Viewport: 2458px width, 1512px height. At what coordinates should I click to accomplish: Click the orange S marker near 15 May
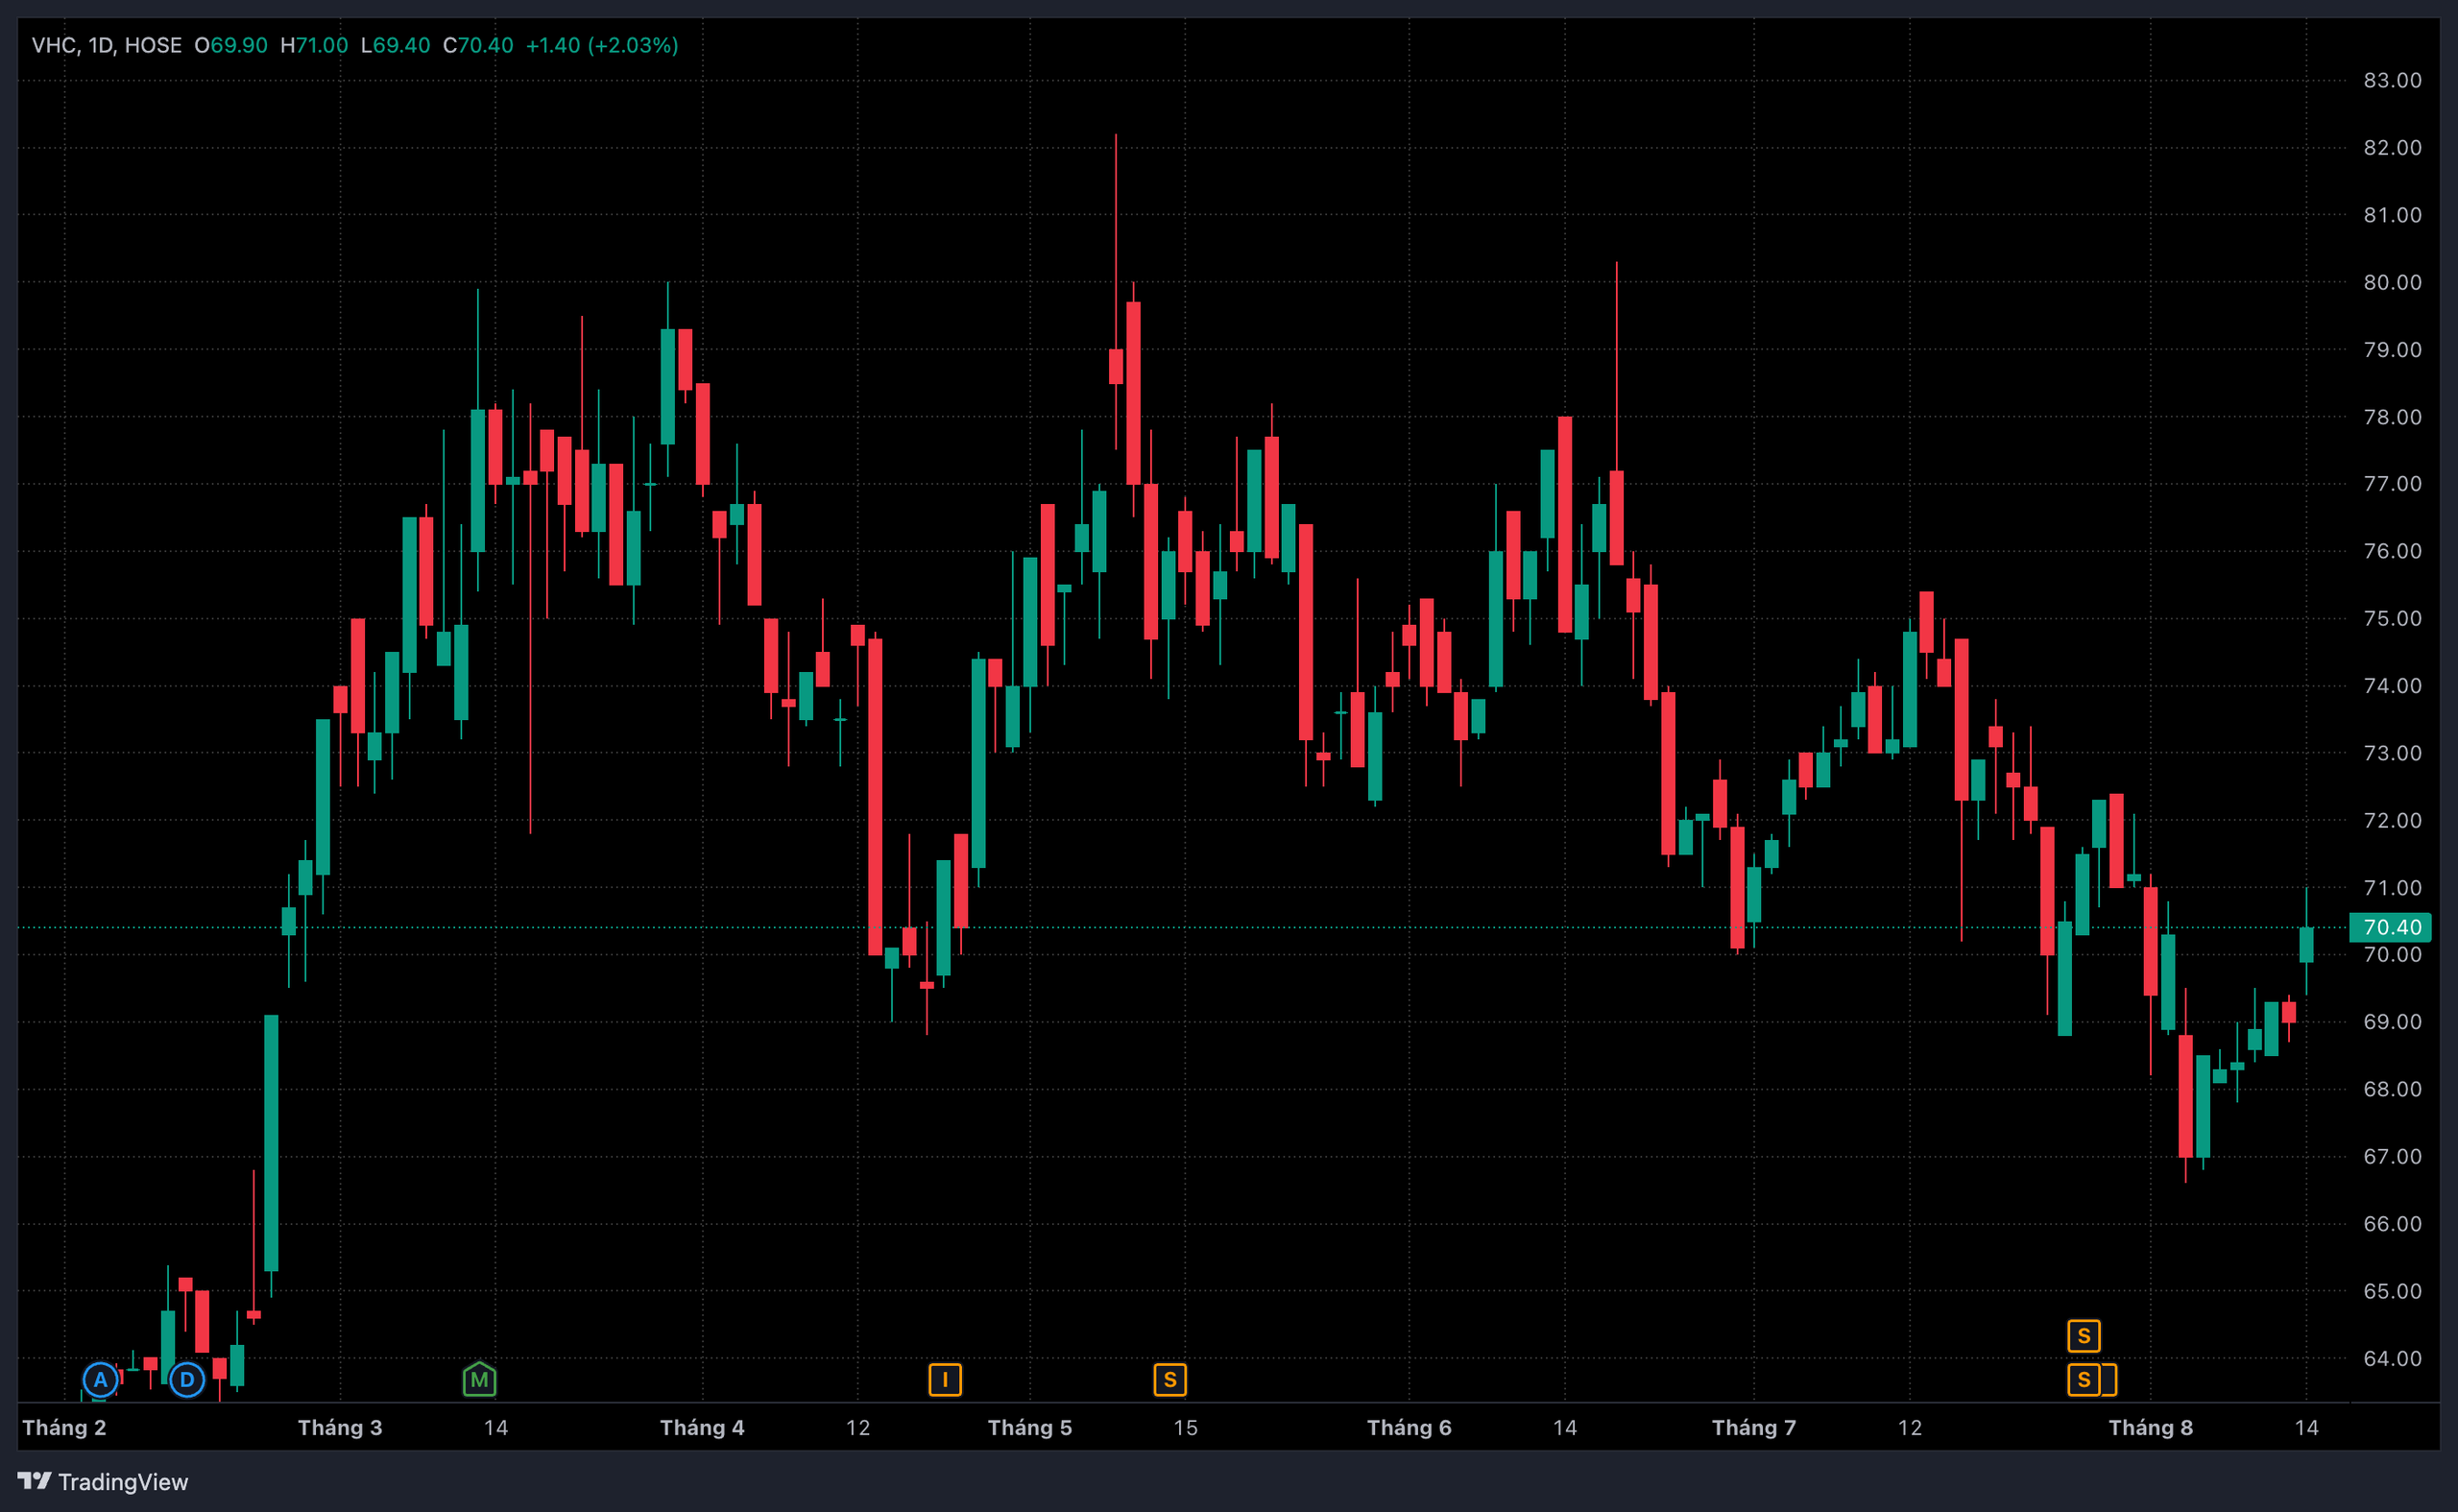point(1170,1380)
